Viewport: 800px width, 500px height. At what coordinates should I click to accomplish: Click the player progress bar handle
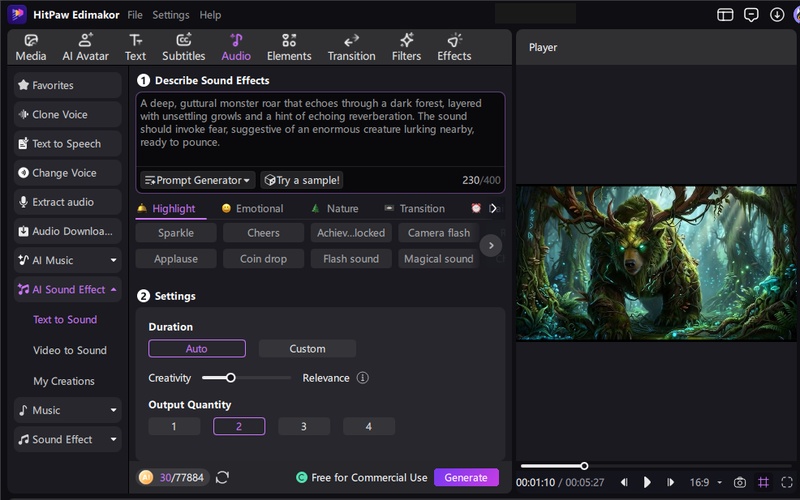pyautogui.click(x=584, y=466)
